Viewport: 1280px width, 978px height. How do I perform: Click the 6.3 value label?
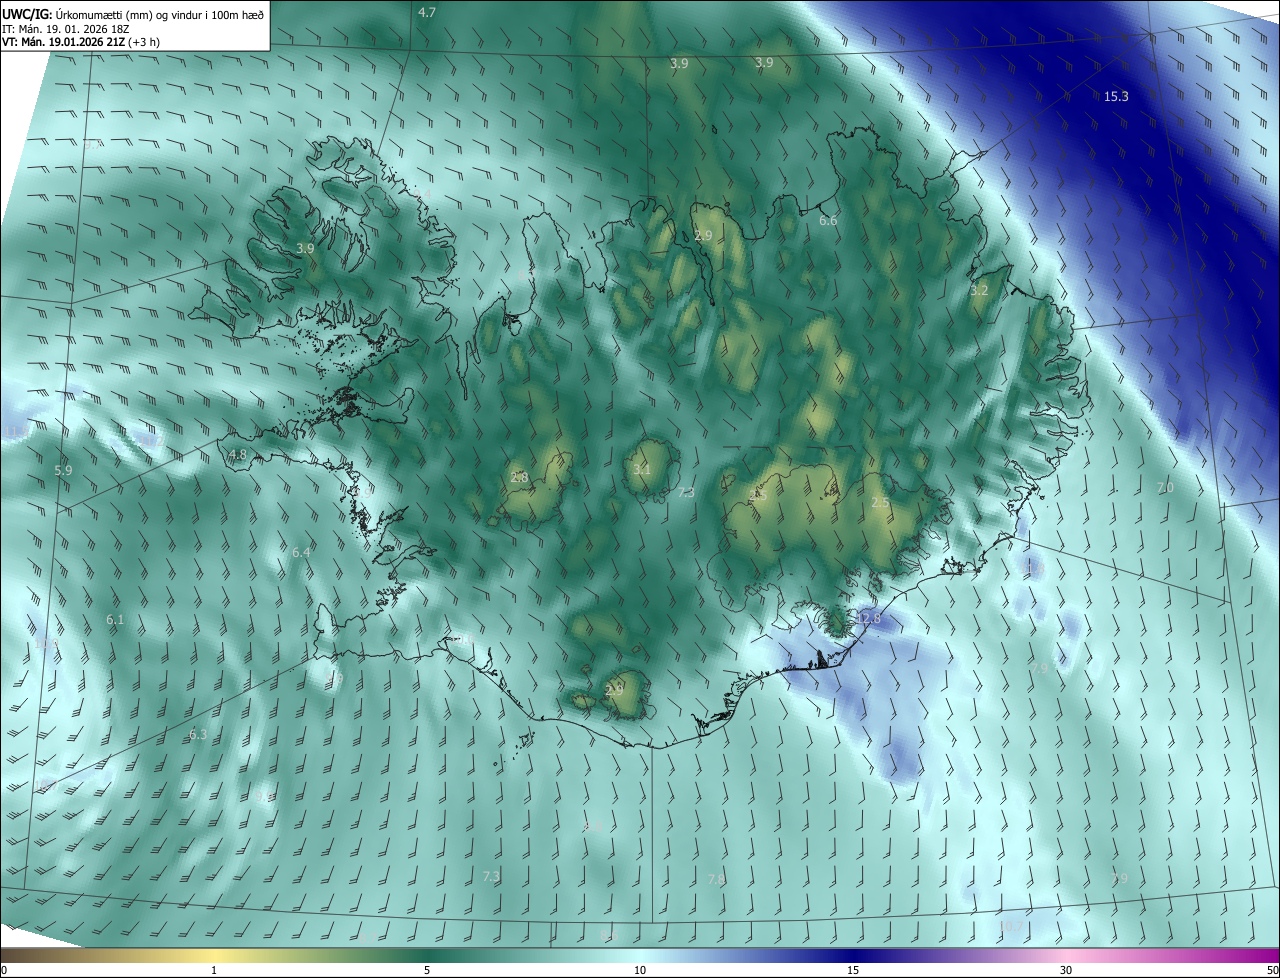(x=198, y=734)
